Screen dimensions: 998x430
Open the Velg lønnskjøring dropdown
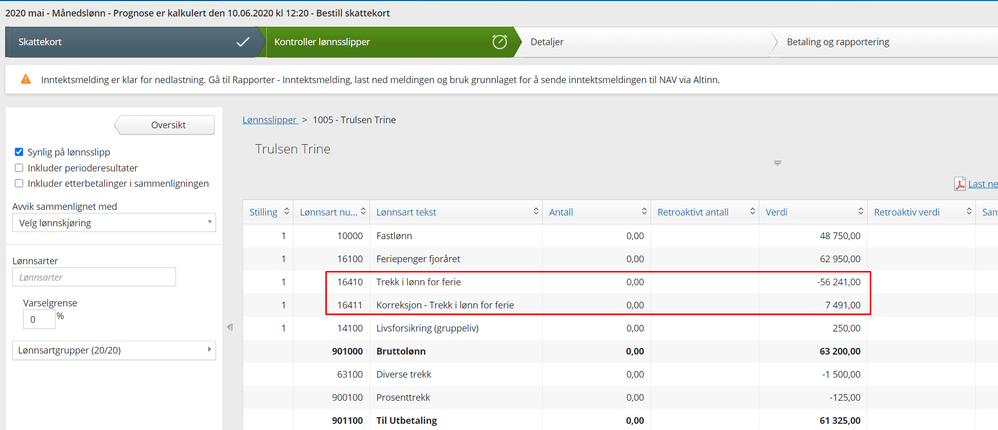[113, 222]
